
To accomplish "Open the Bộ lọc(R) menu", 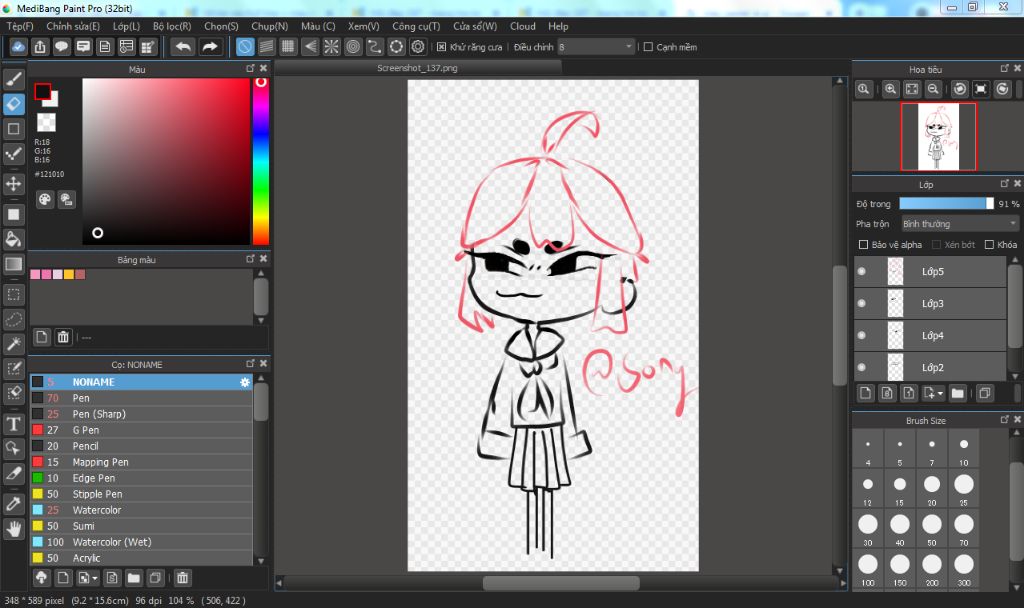I will pos(172,26).
